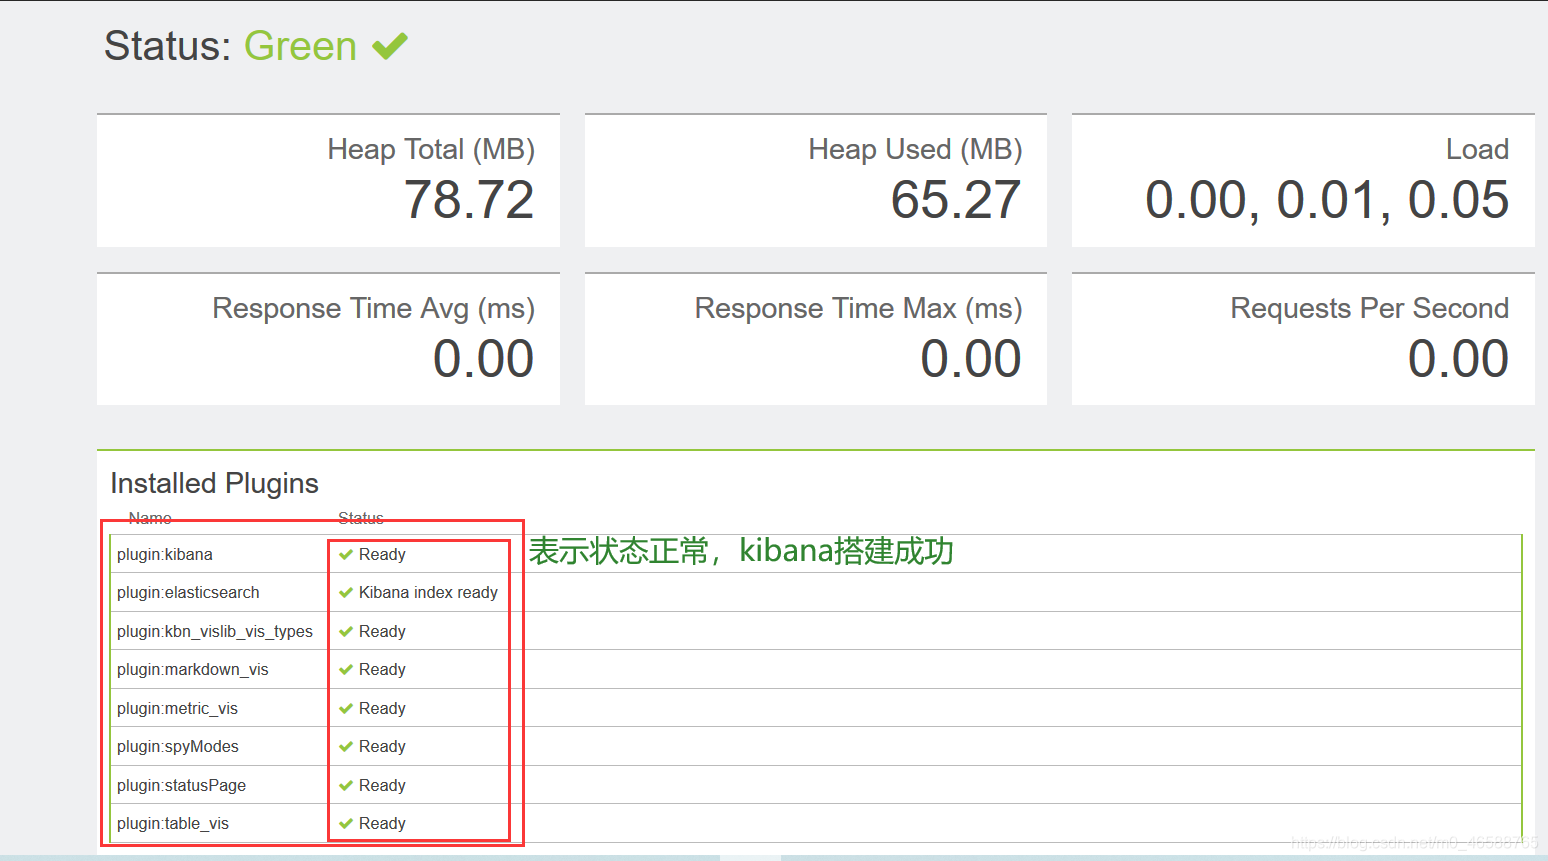
Task: Click the Requests Per Second value 0.00
Action: point(1458,359)
